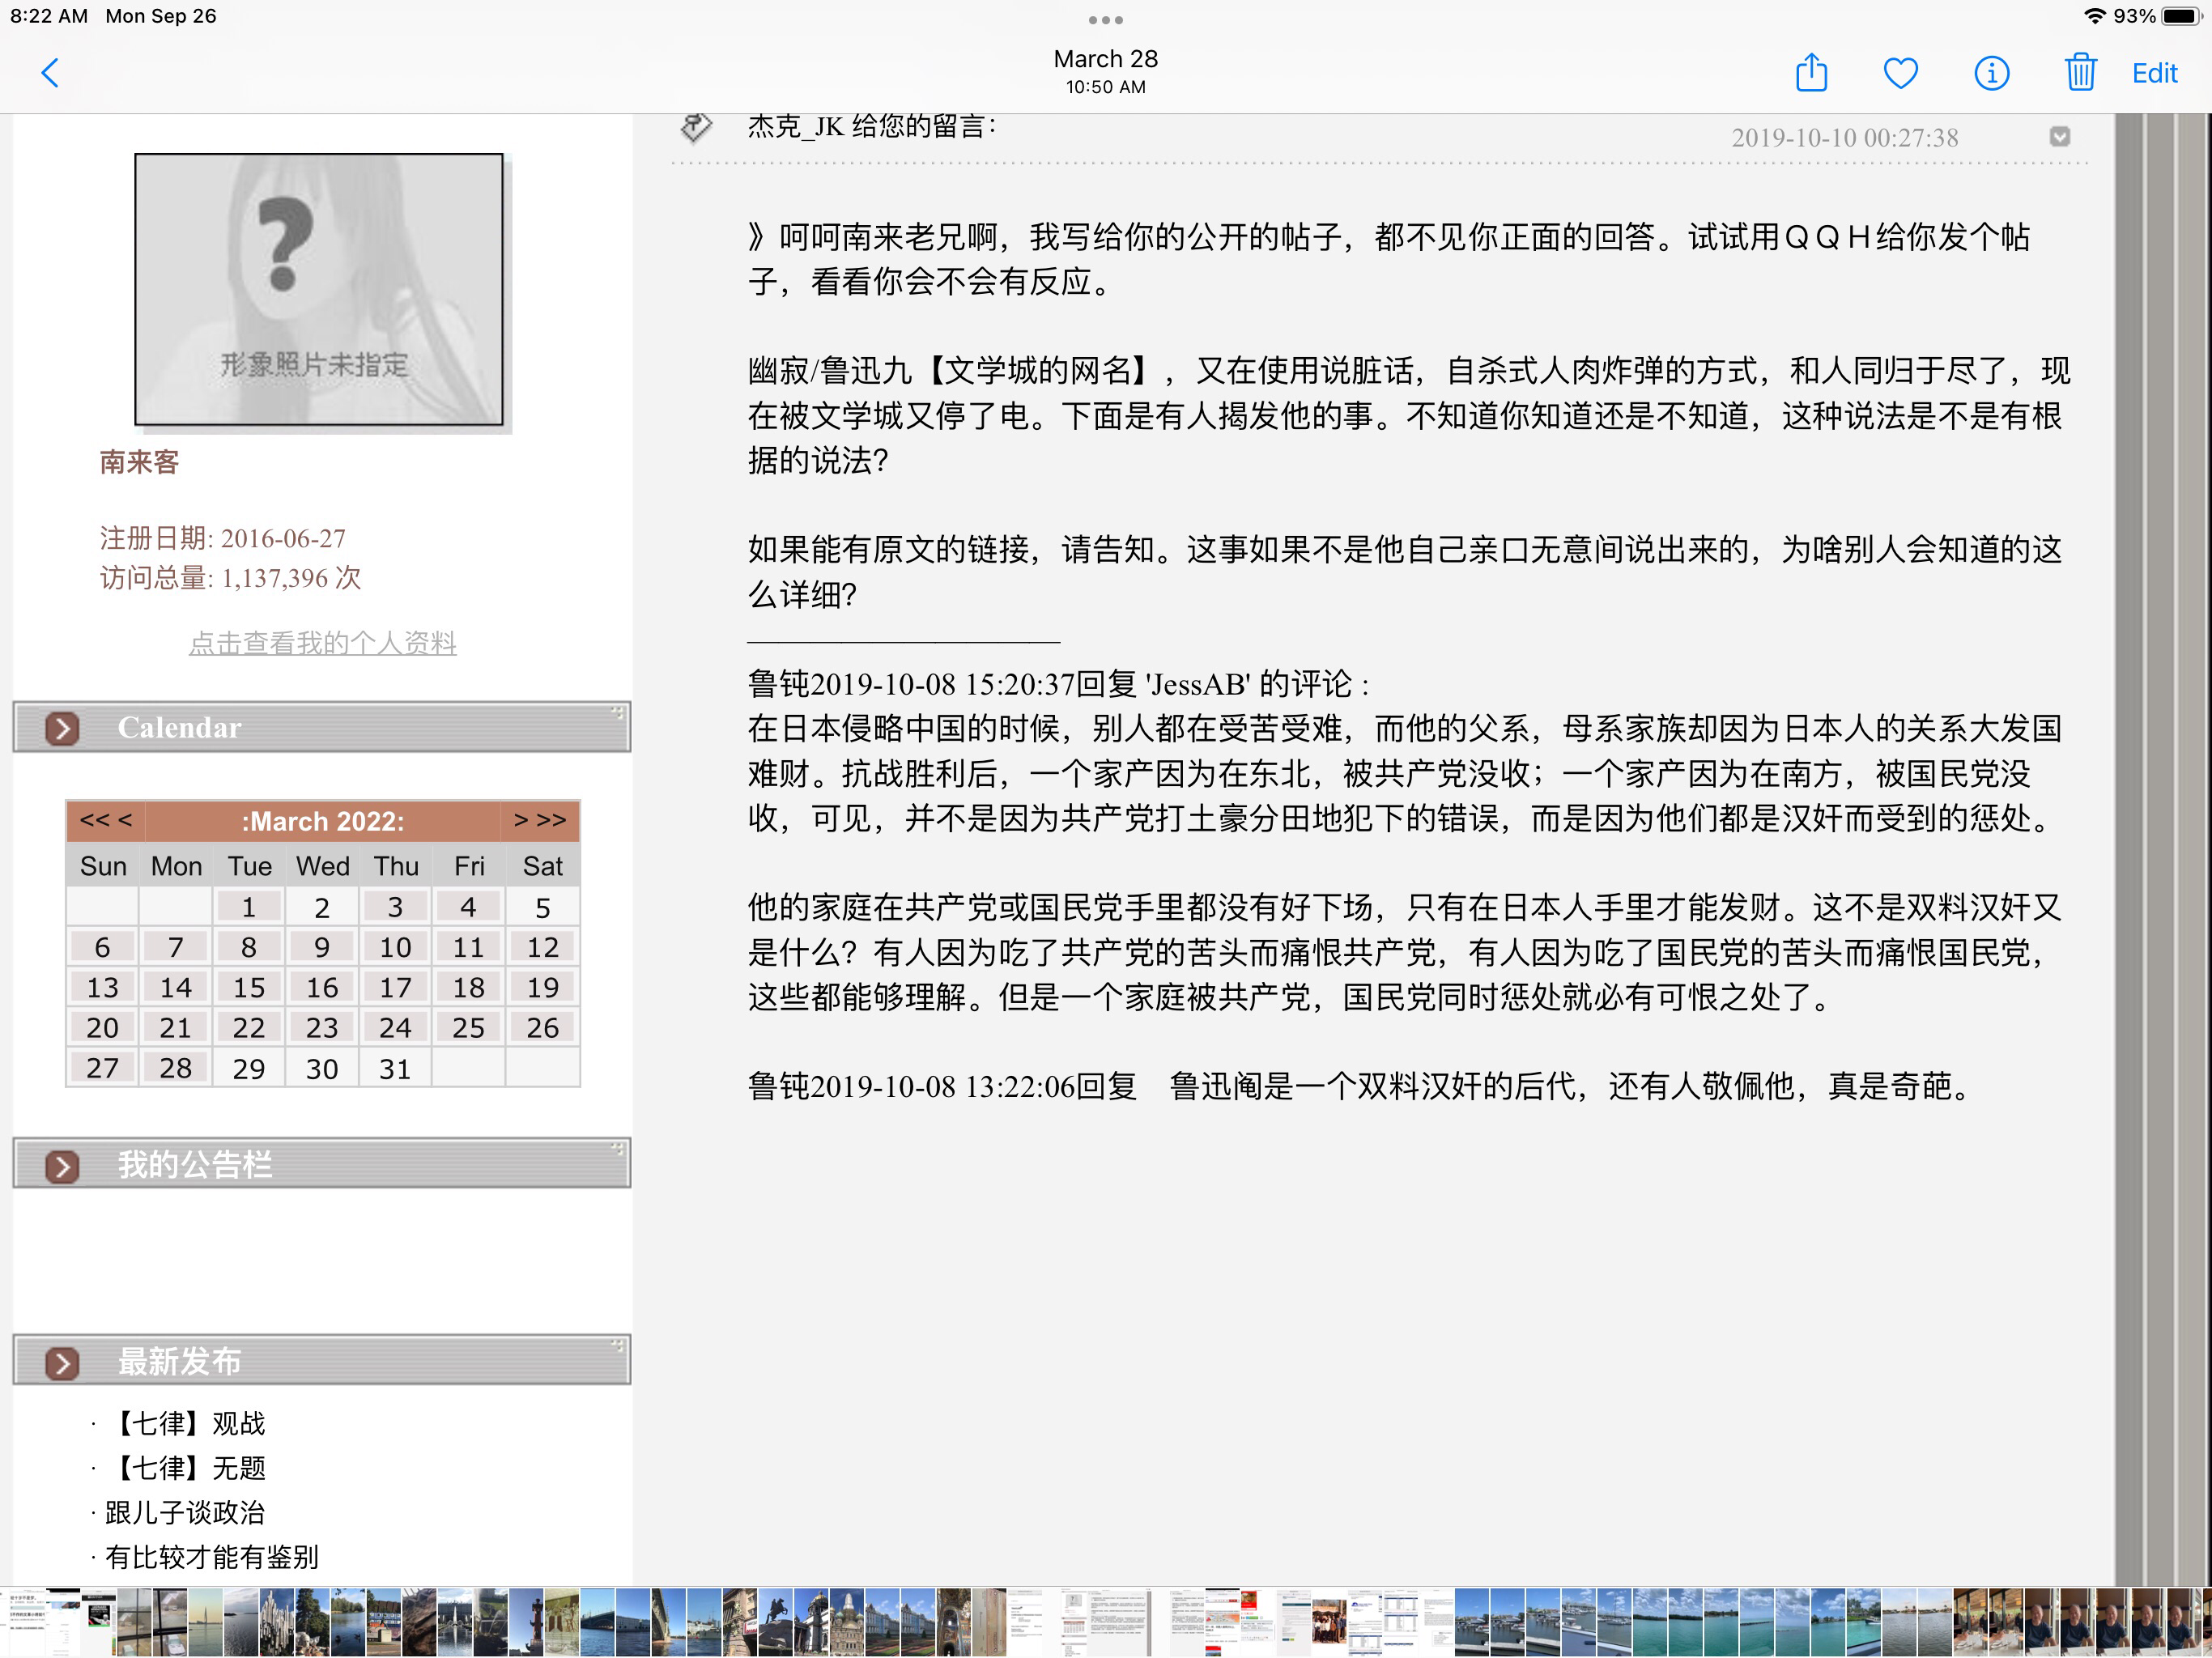Expand the Calendar section arrow
The image size is (2212, 1658).
pyautogui.click(x=62, y=728)
